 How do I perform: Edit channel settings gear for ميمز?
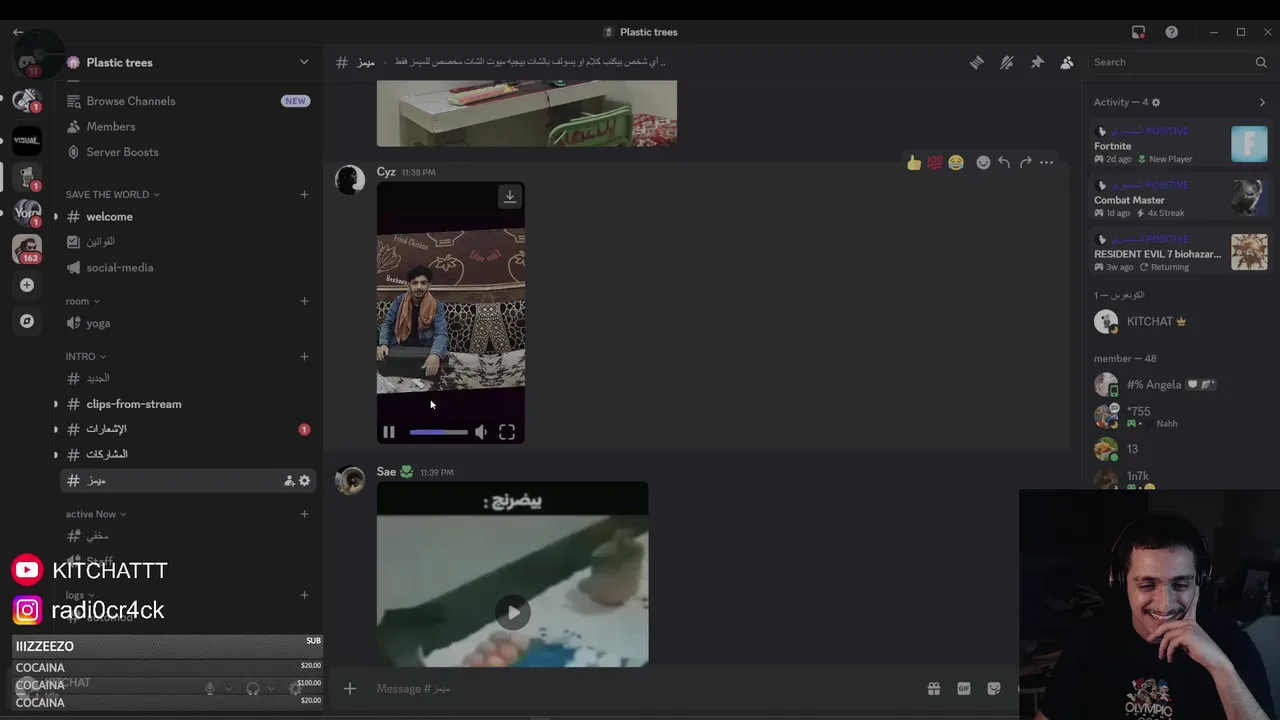click(305, 481)
